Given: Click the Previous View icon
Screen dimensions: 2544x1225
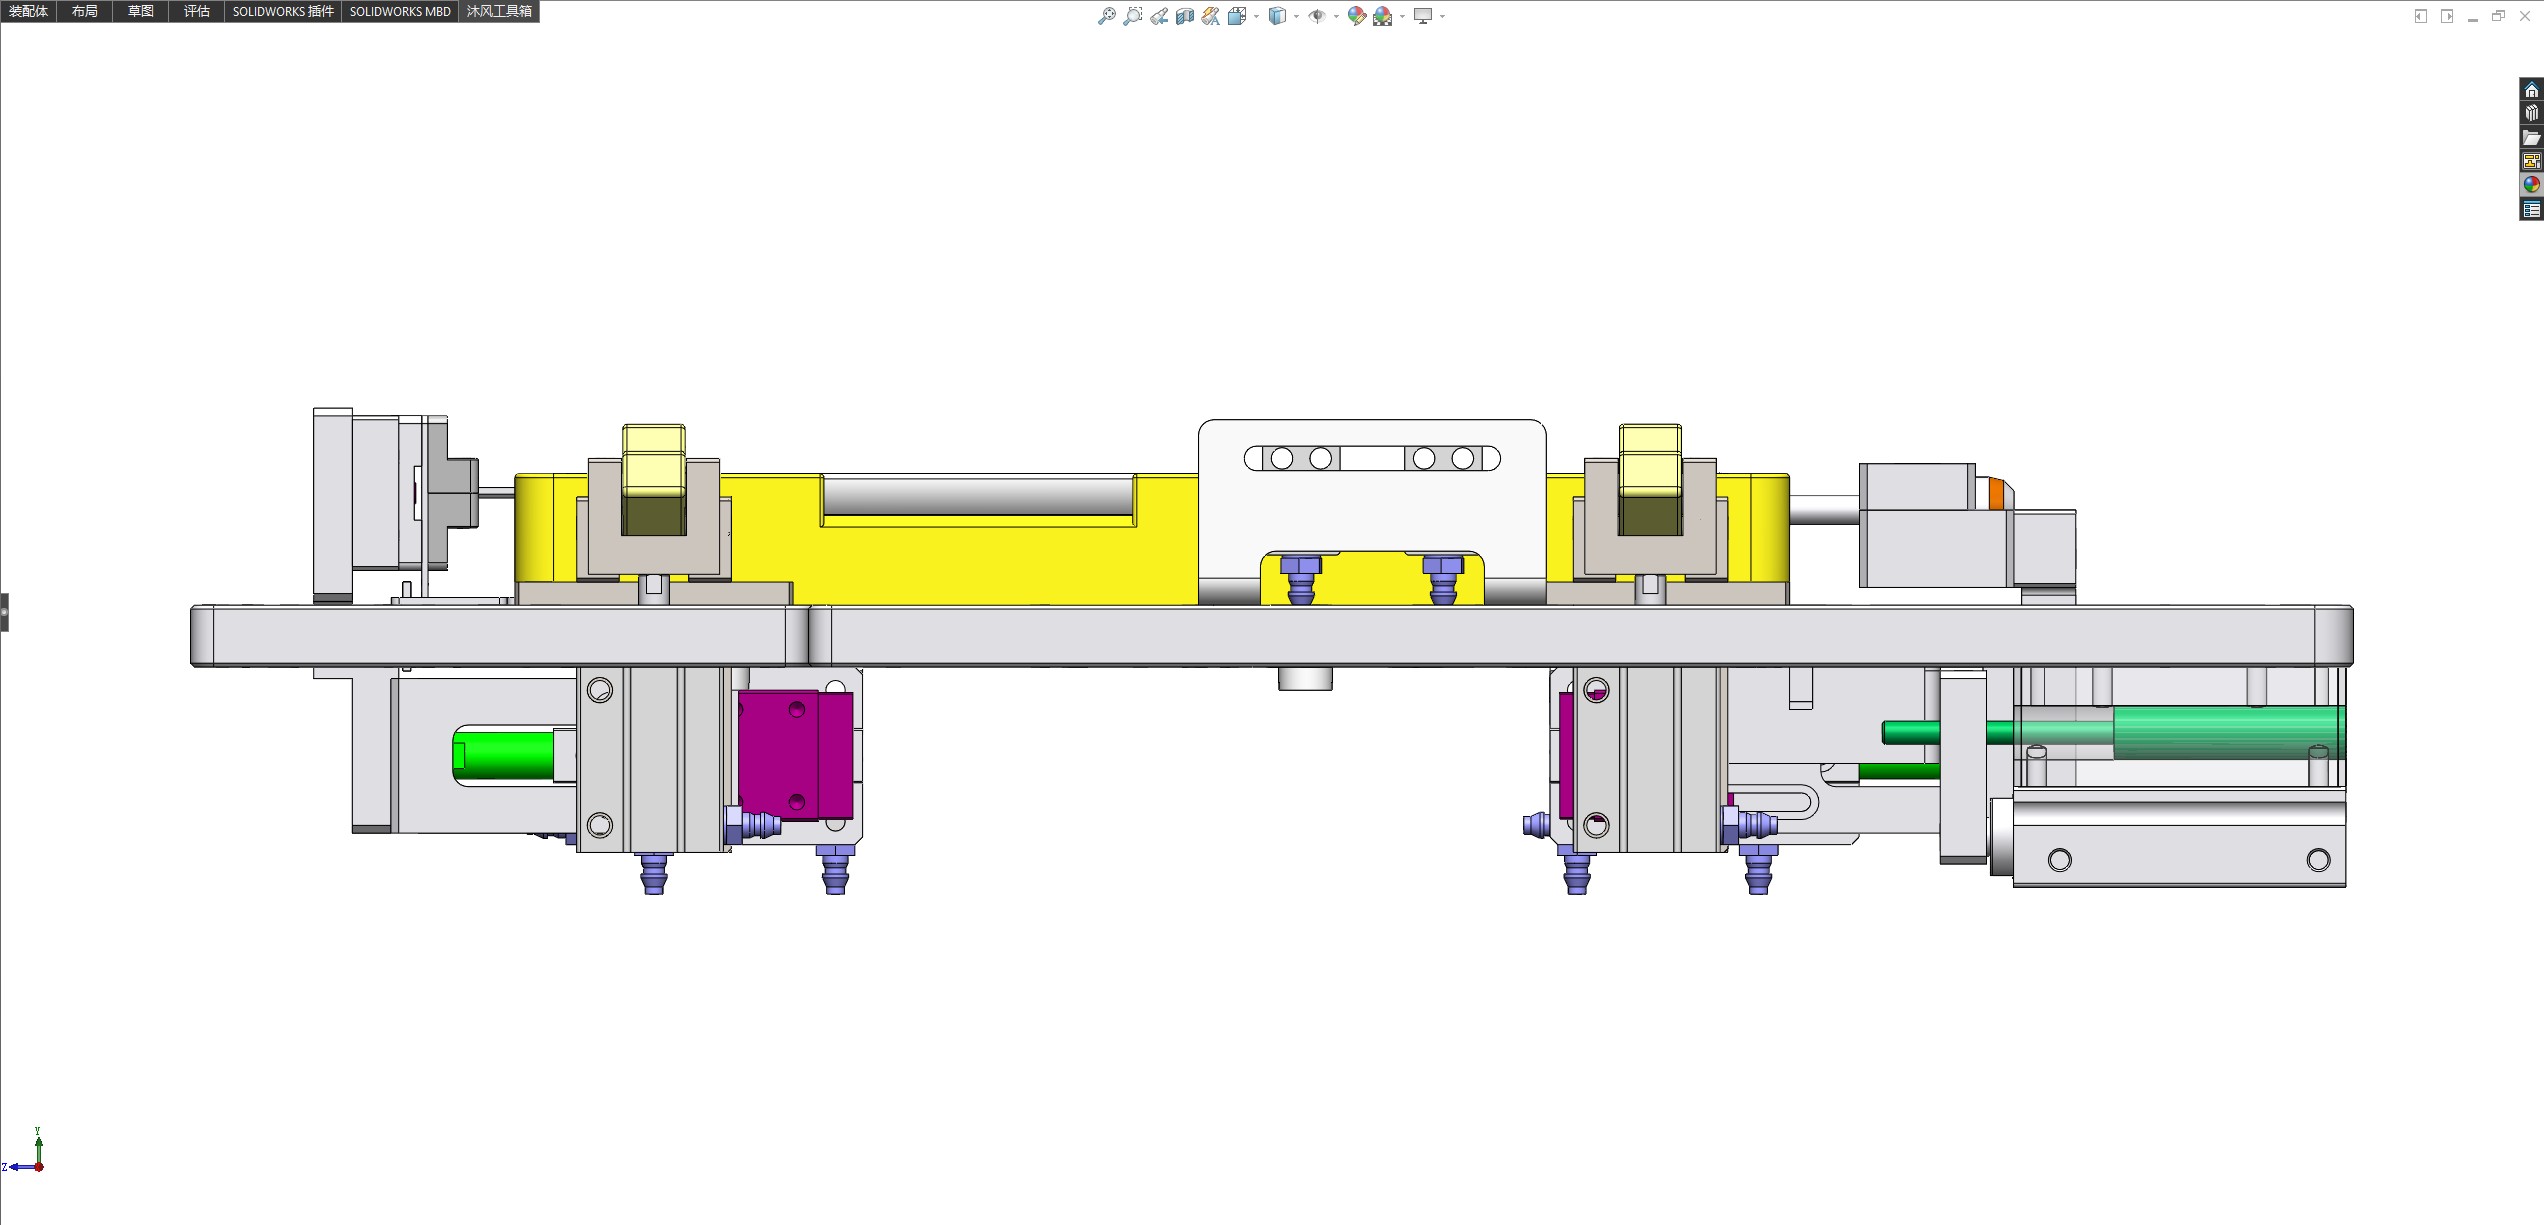Looking at the screenshot, I should tap(1158, 16).
